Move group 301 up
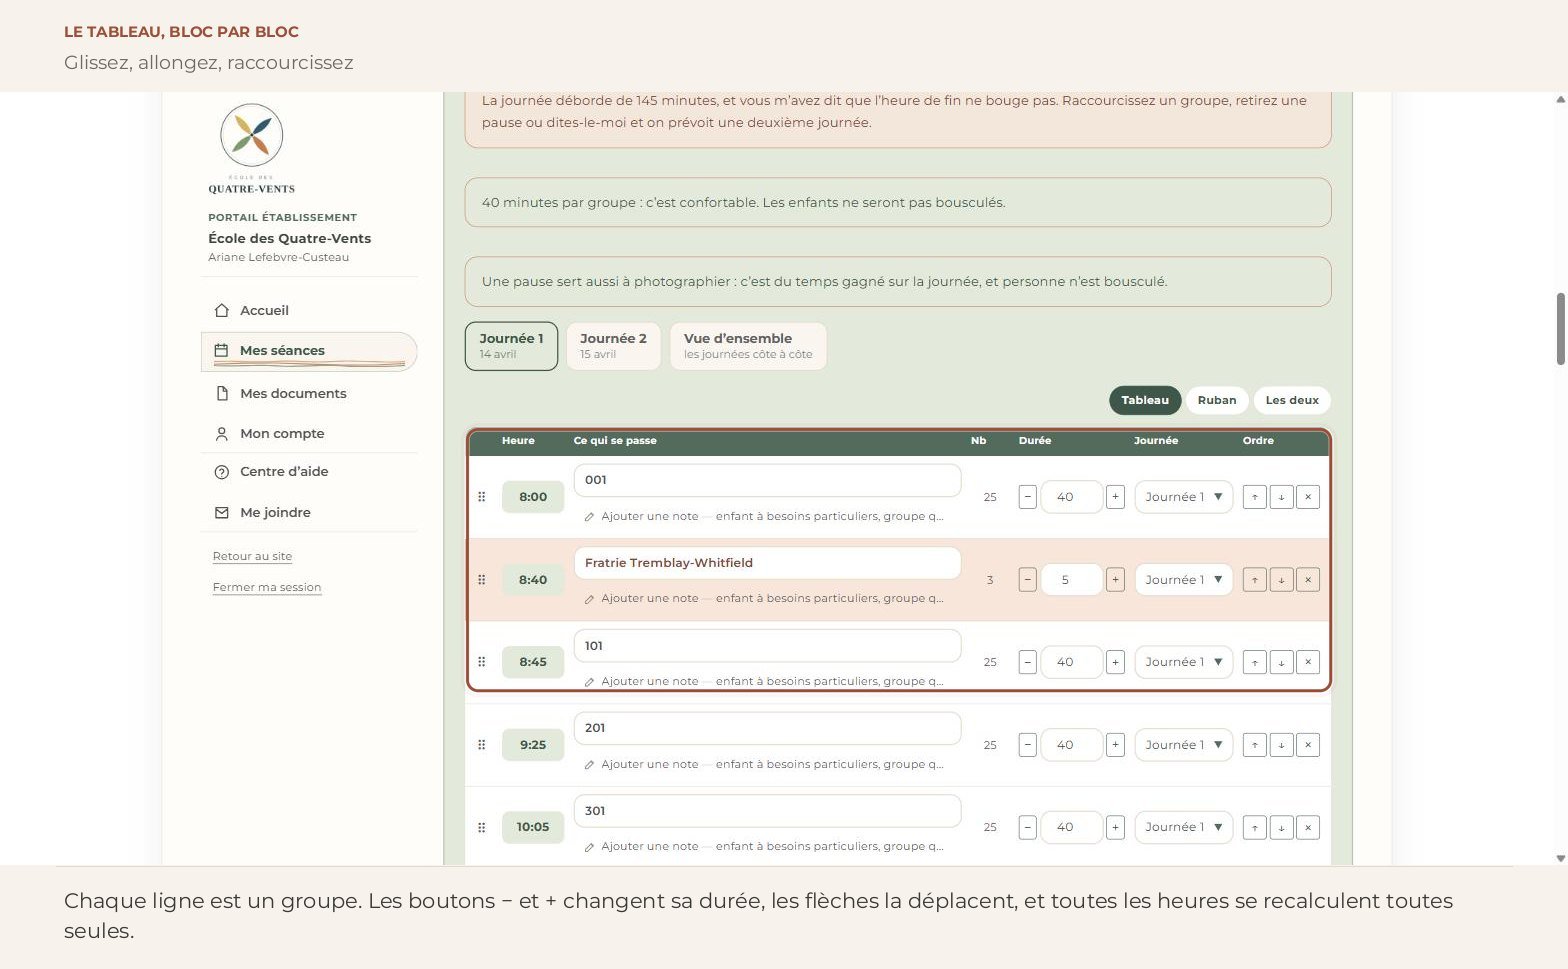 [1254, 828]
